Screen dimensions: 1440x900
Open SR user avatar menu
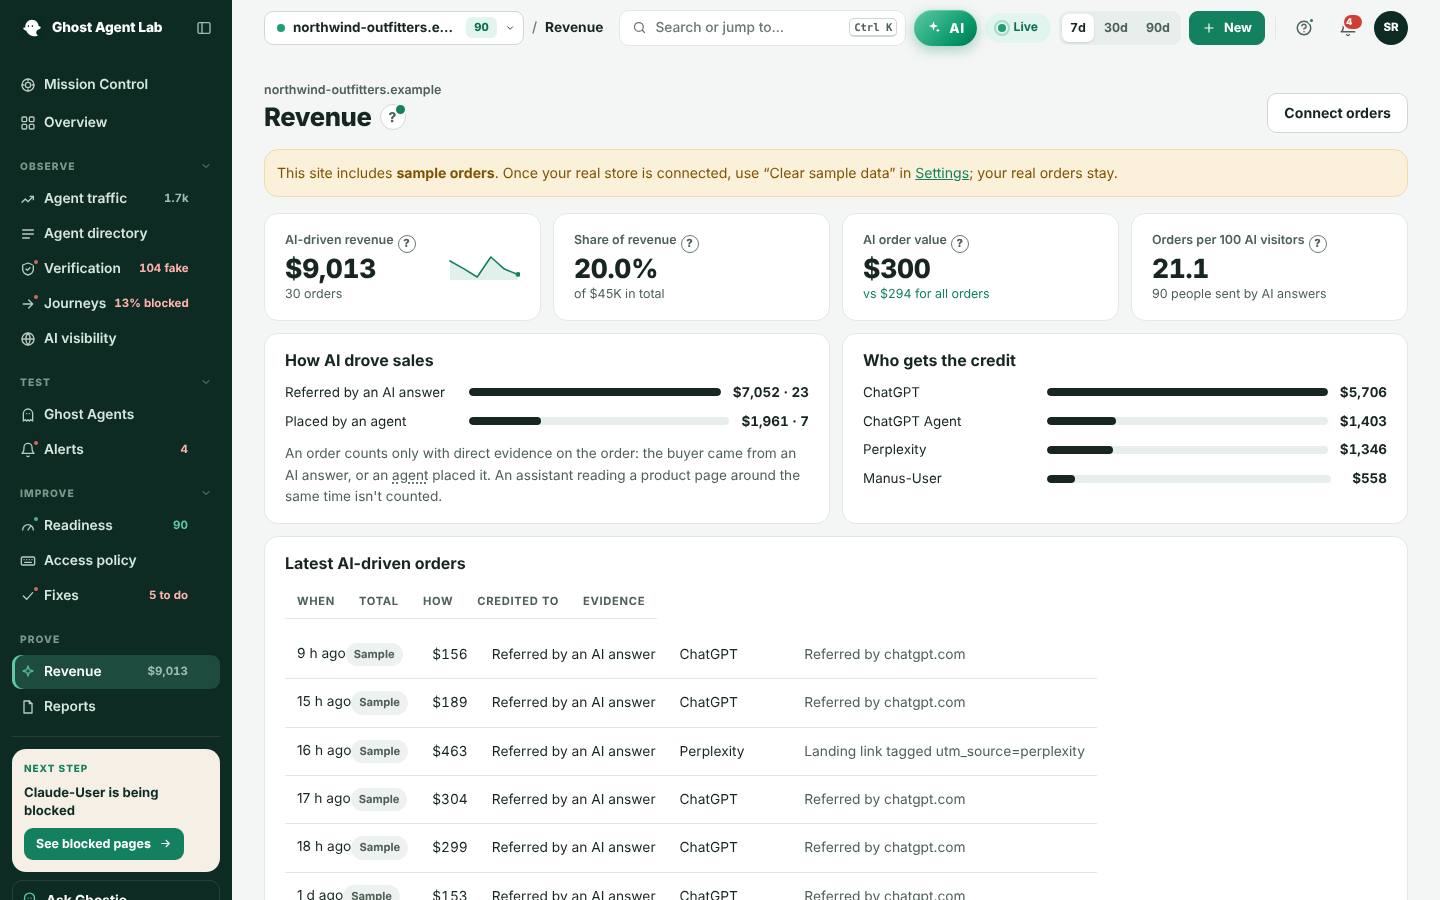[1391, 28]
